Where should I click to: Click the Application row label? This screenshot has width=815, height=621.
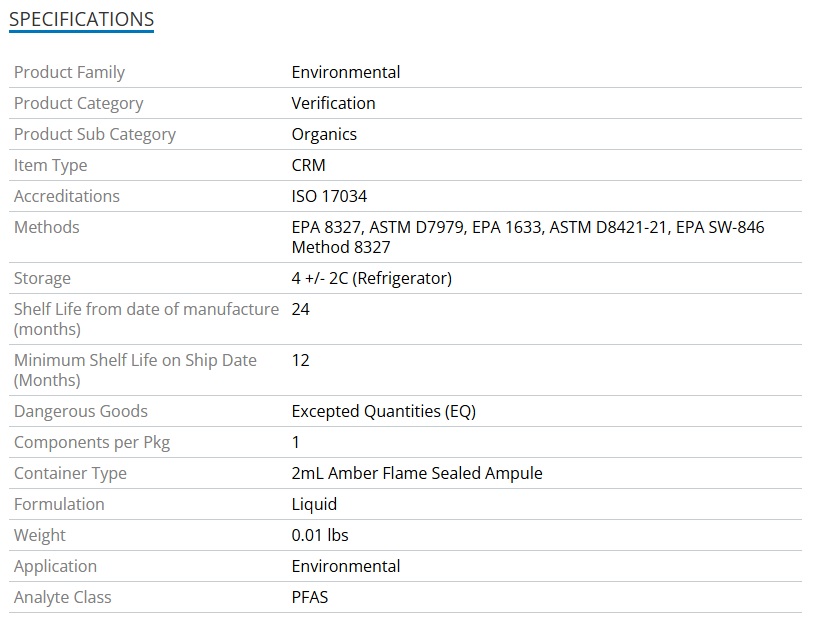(55, 566)
